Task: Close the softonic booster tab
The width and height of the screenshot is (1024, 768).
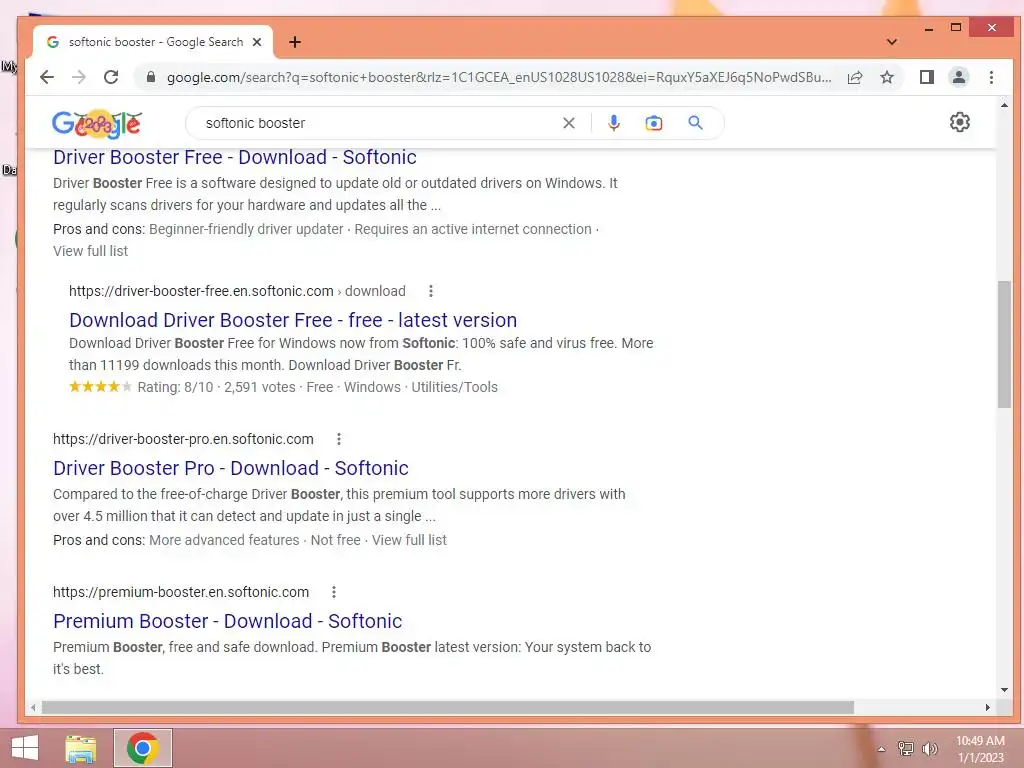Action: 257,42
